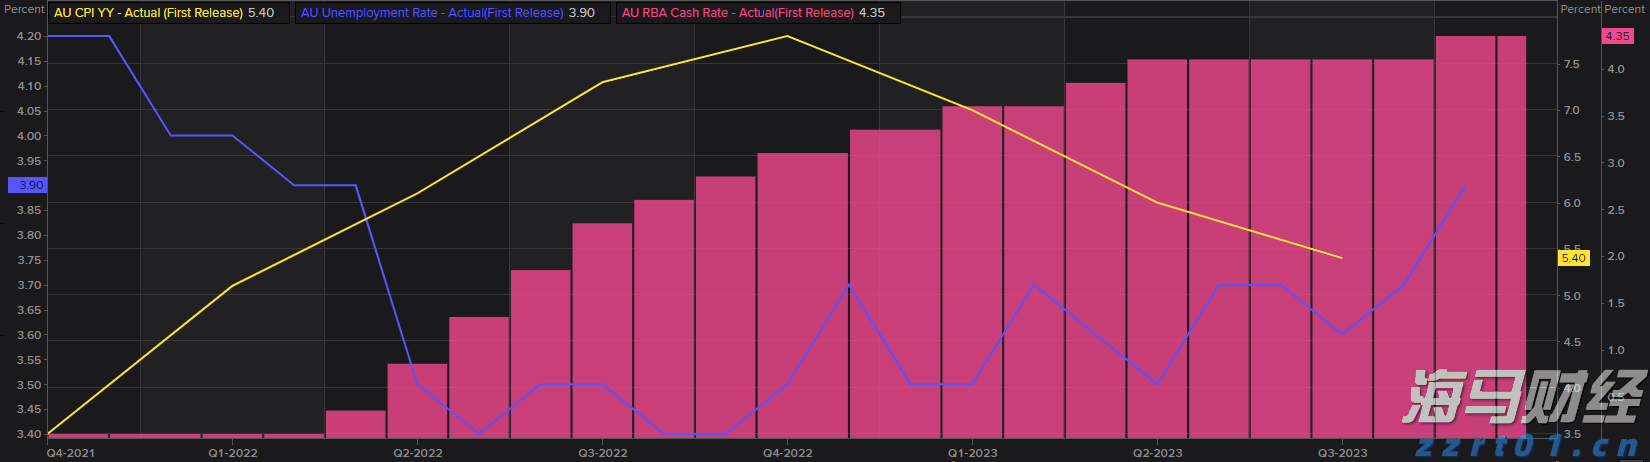Toggle the AU RBA Cash Rate legend item
The width and height of the screenshot is (1650, 462).
(x=738, y=13)
